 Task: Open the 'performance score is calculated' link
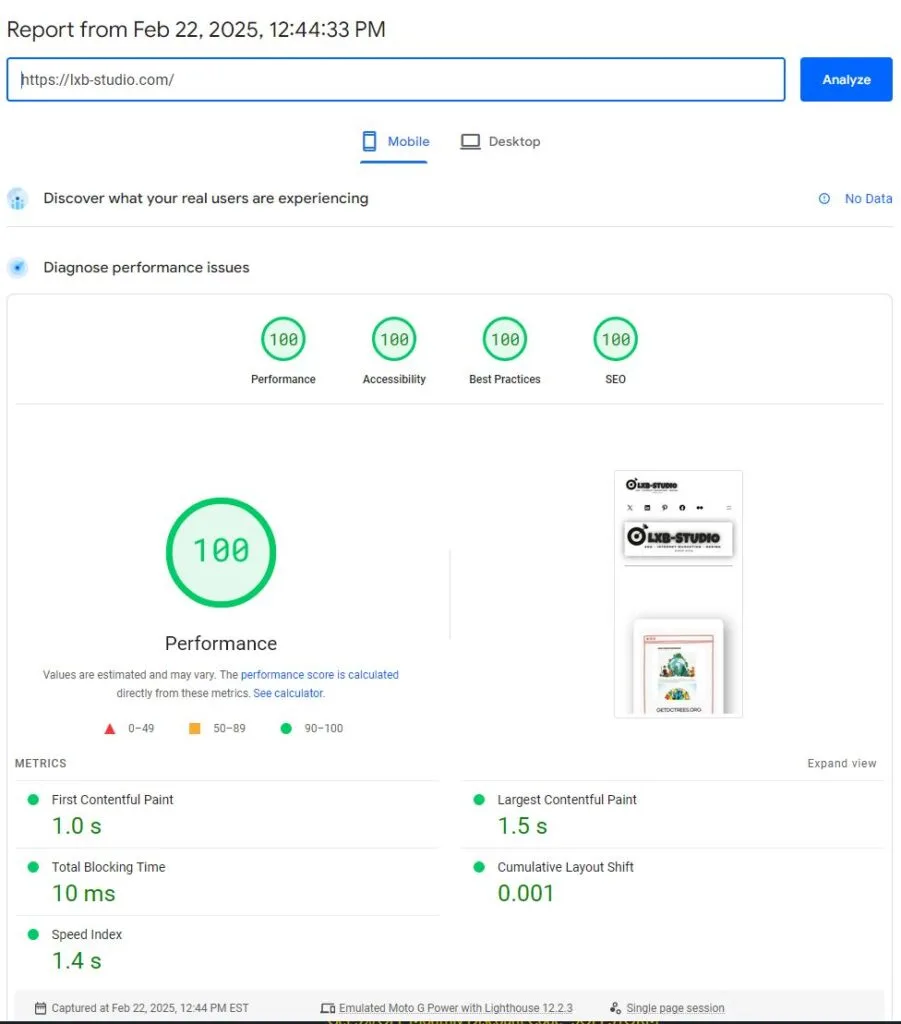pos(319,675)
